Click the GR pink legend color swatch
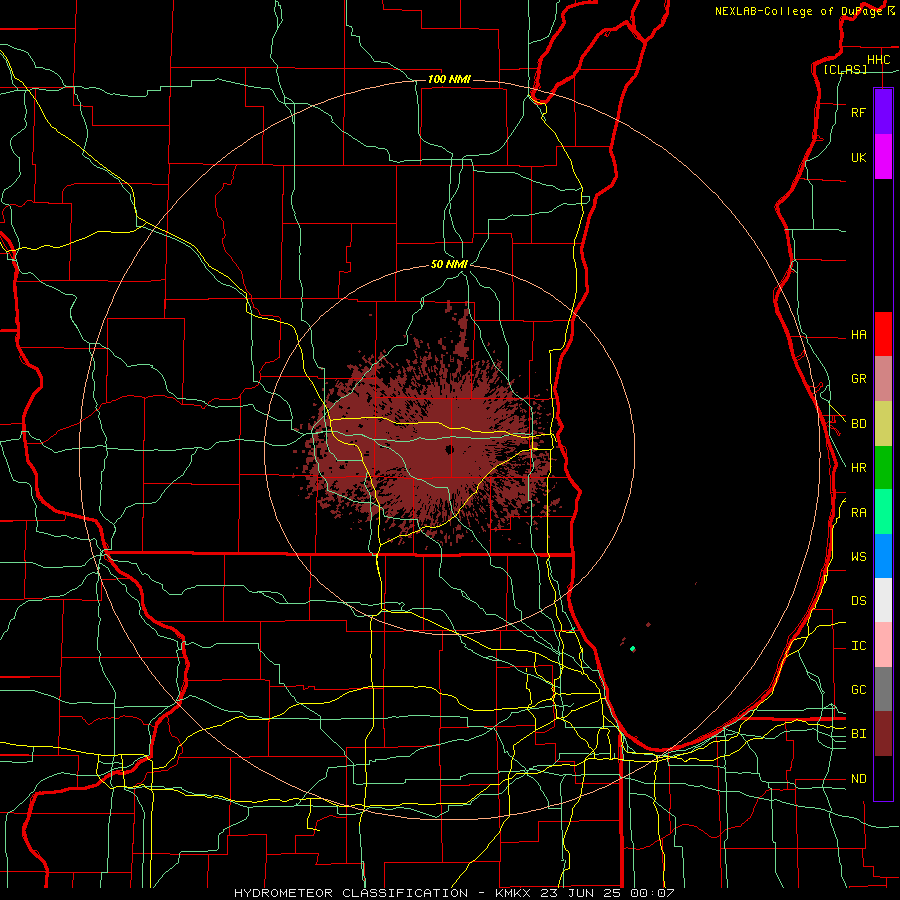900x900 pixels. pyautogui.click(x=883, y=379)
